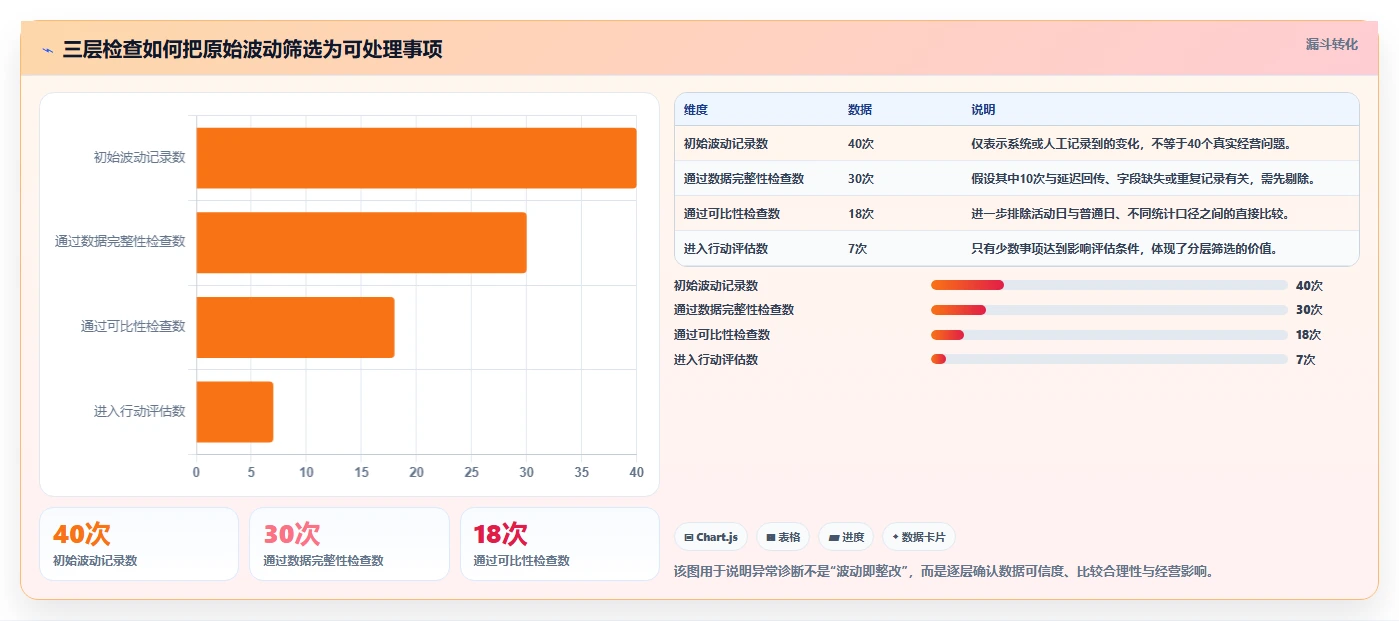Click the footnote starting with 该图用于说明异常诊断
The image size is (1399, 621).
tap(944, 572)
